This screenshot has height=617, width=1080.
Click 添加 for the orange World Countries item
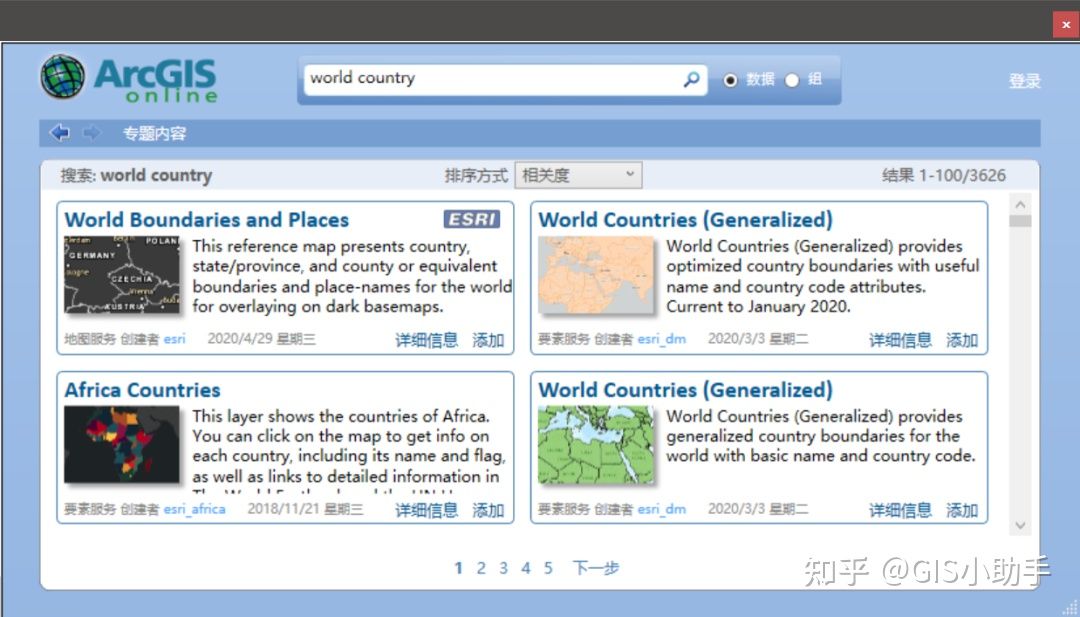[x=962, y=340]
